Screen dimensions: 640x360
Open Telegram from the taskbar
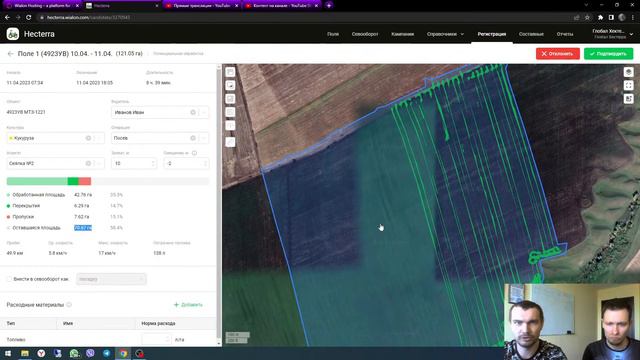[x=107, y=353]
